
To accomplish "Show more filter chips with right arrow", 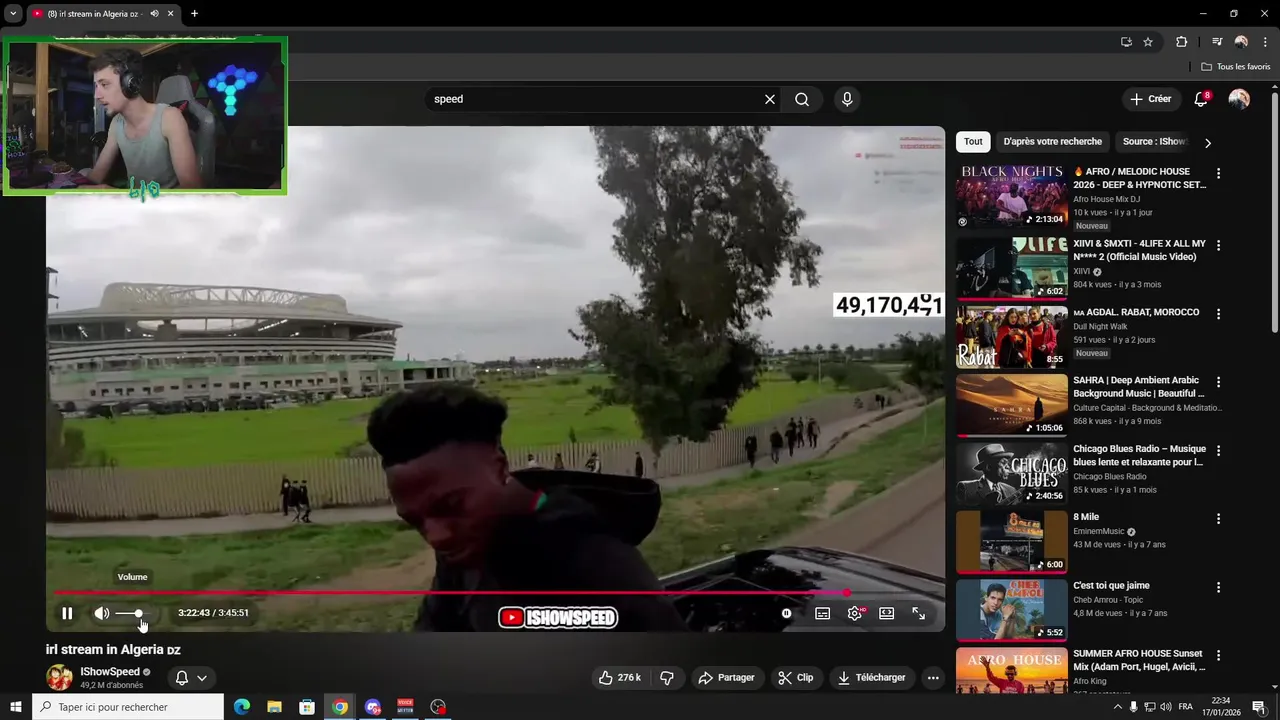I will pos(1207,142).
